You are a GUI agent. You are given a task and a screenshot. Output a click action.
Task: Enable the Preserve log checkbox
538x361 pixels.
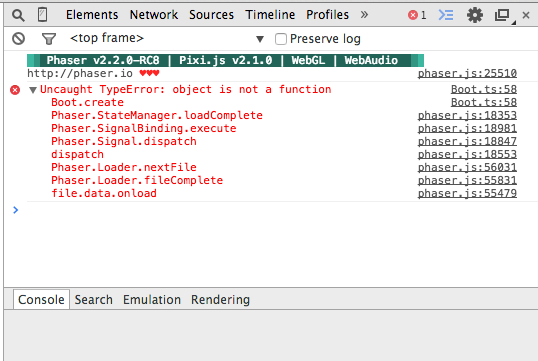281,39
